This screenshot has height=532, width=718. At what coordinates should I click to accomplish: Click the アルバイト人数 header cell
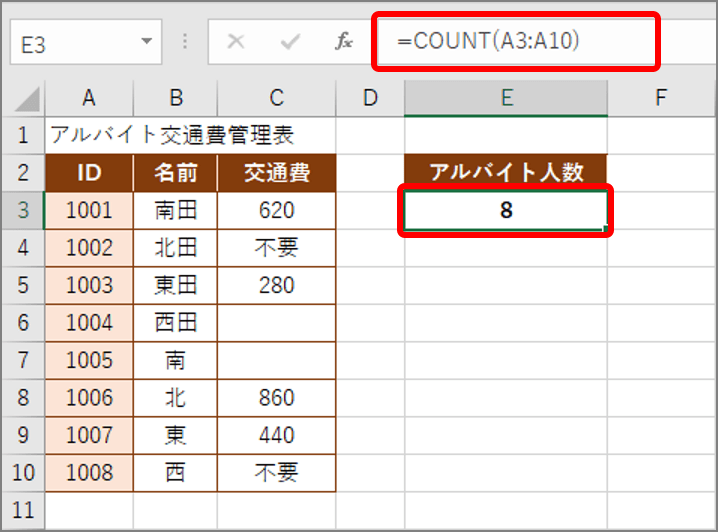click(506, 173)
